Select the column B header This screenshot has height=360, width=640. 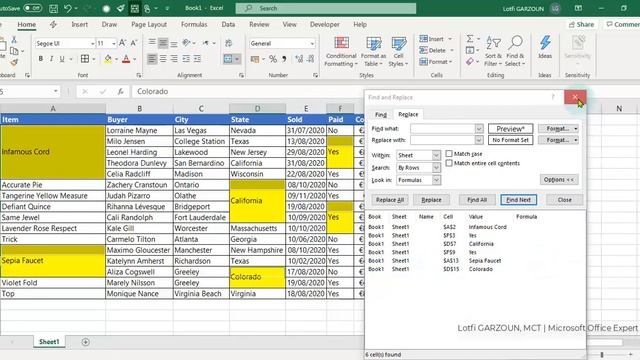(x=139, y=109)
